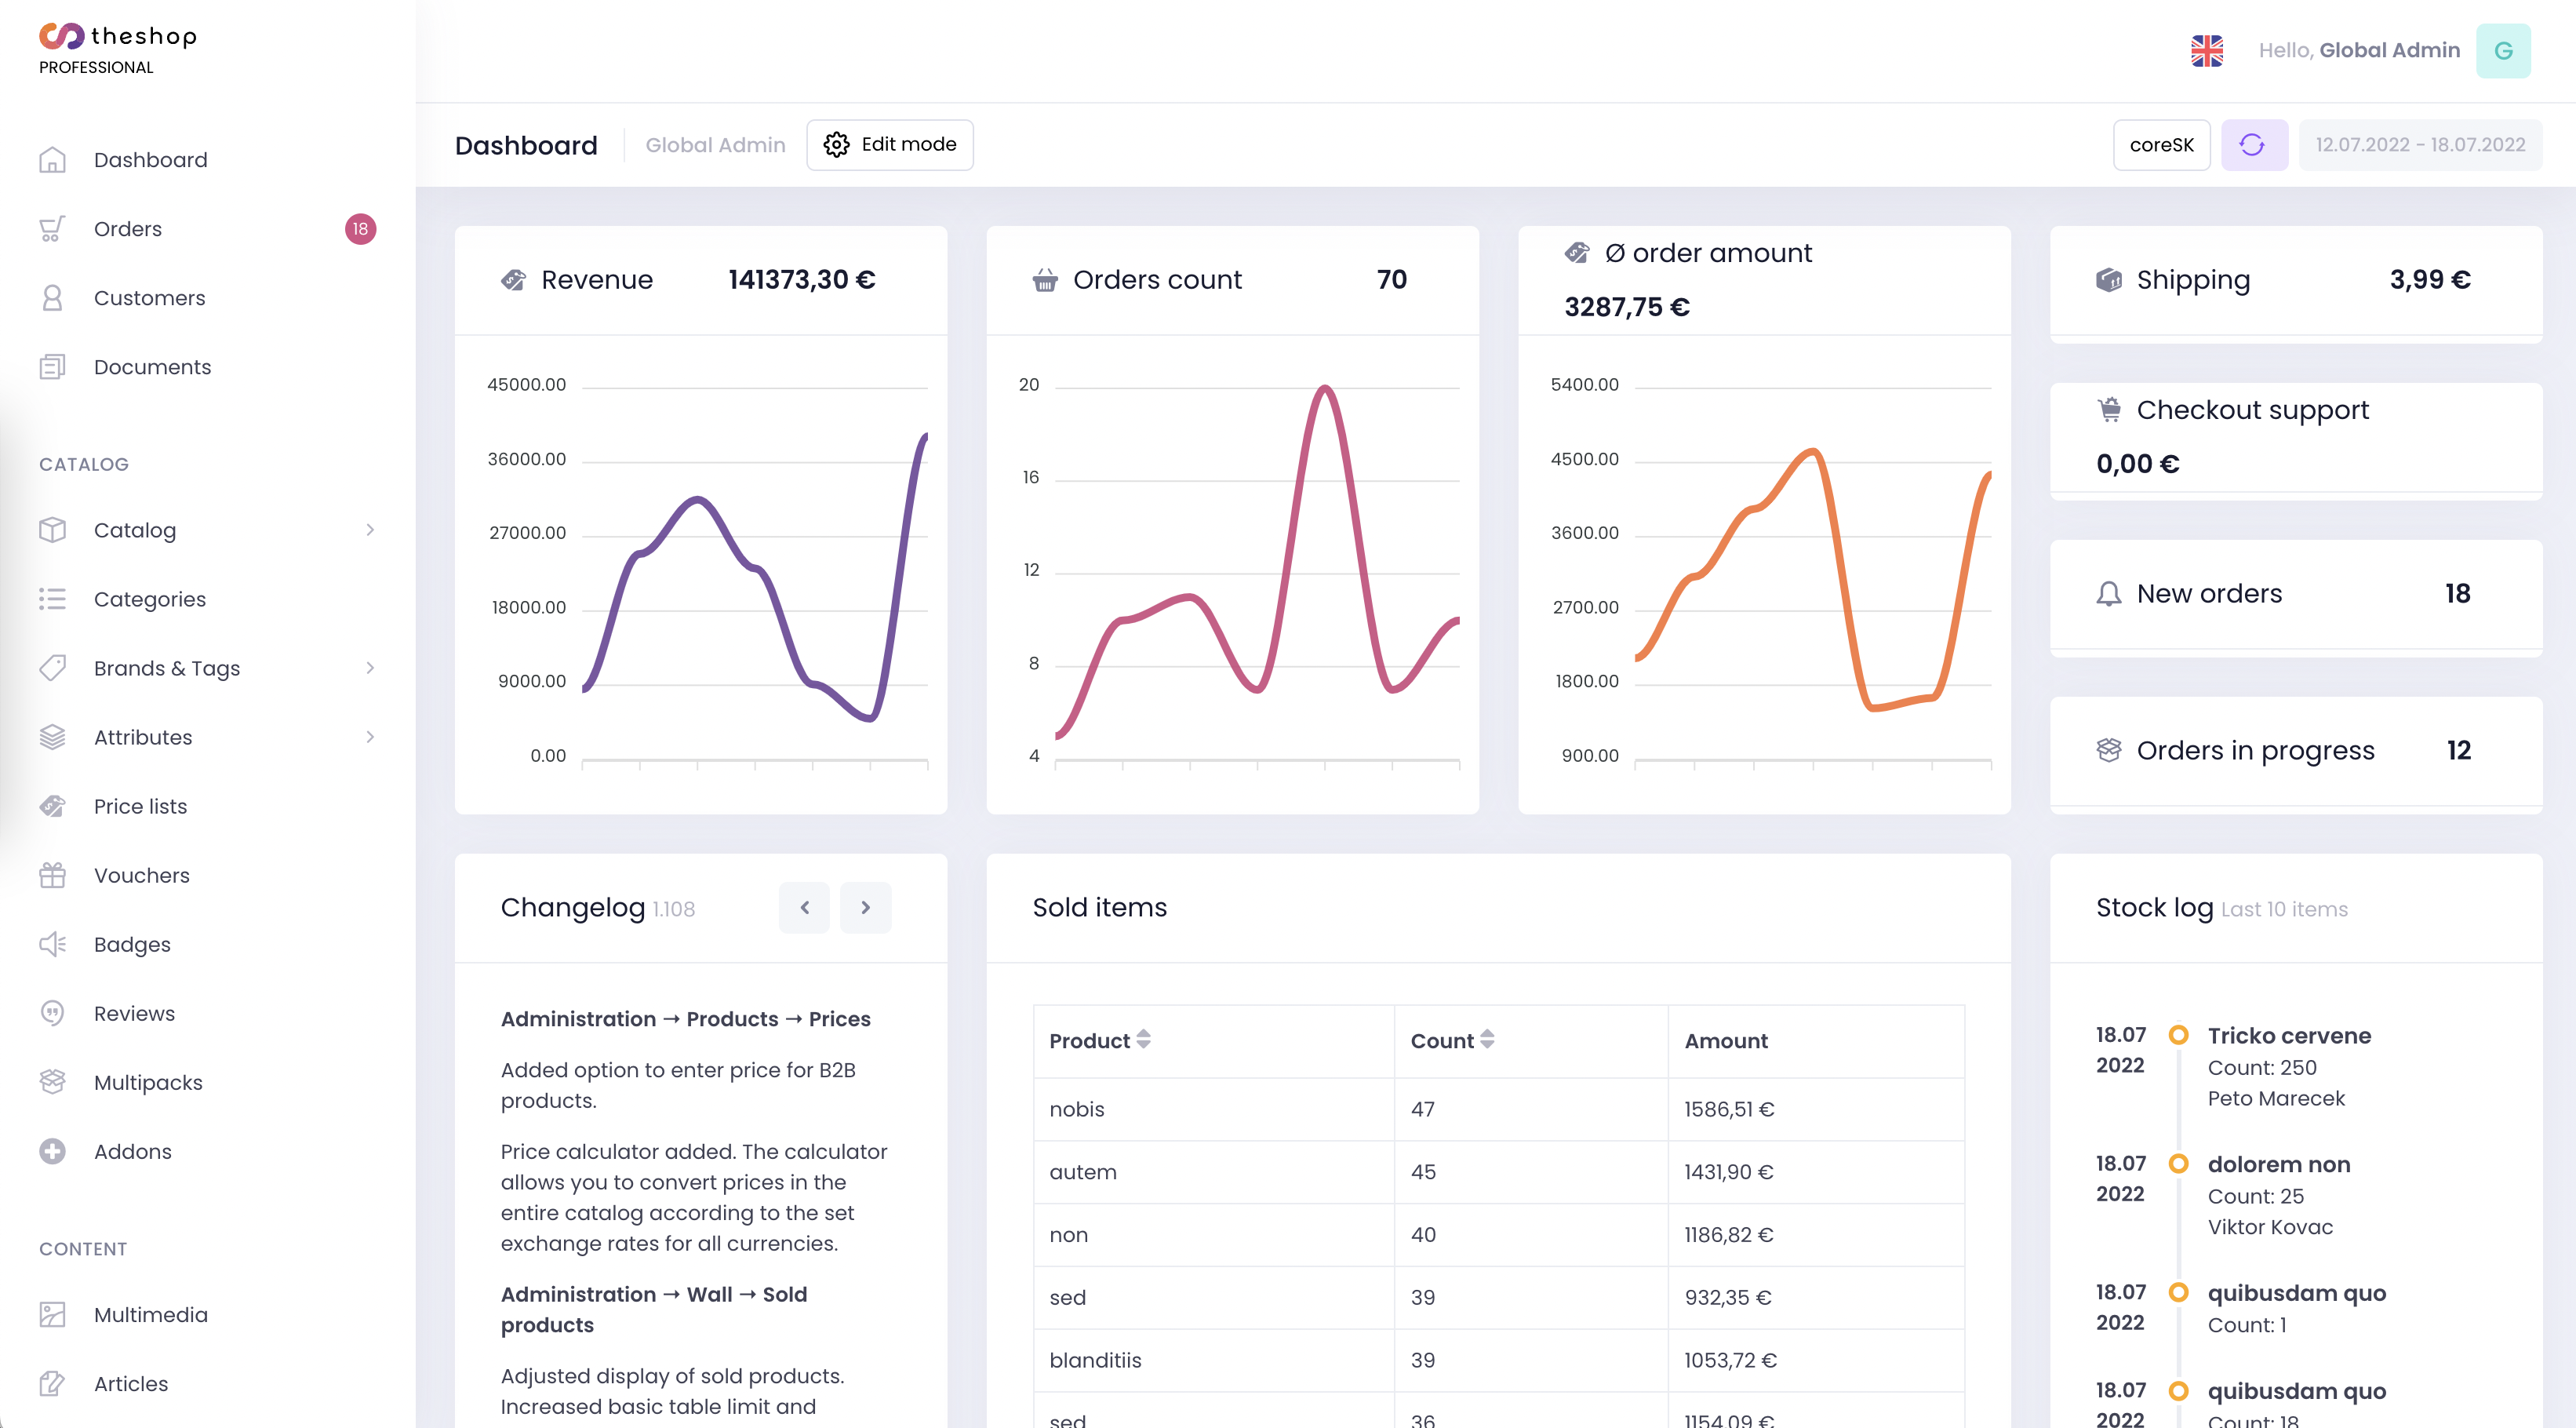Click the nobis row in Sold items
2576x1428 pixels.
1498,1109
